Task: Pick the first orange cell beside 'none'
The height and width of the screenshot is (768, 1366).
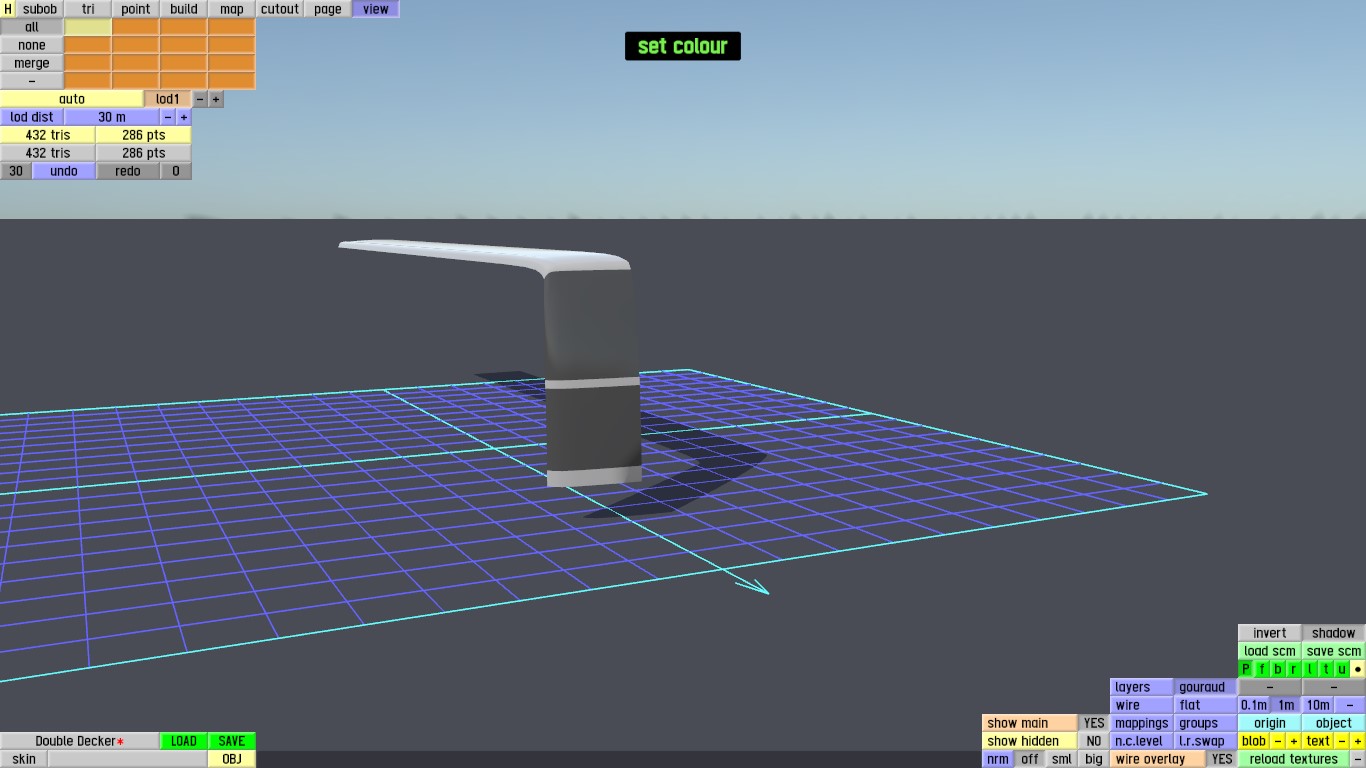Action: pyautogui.click(x=88, y=45)
